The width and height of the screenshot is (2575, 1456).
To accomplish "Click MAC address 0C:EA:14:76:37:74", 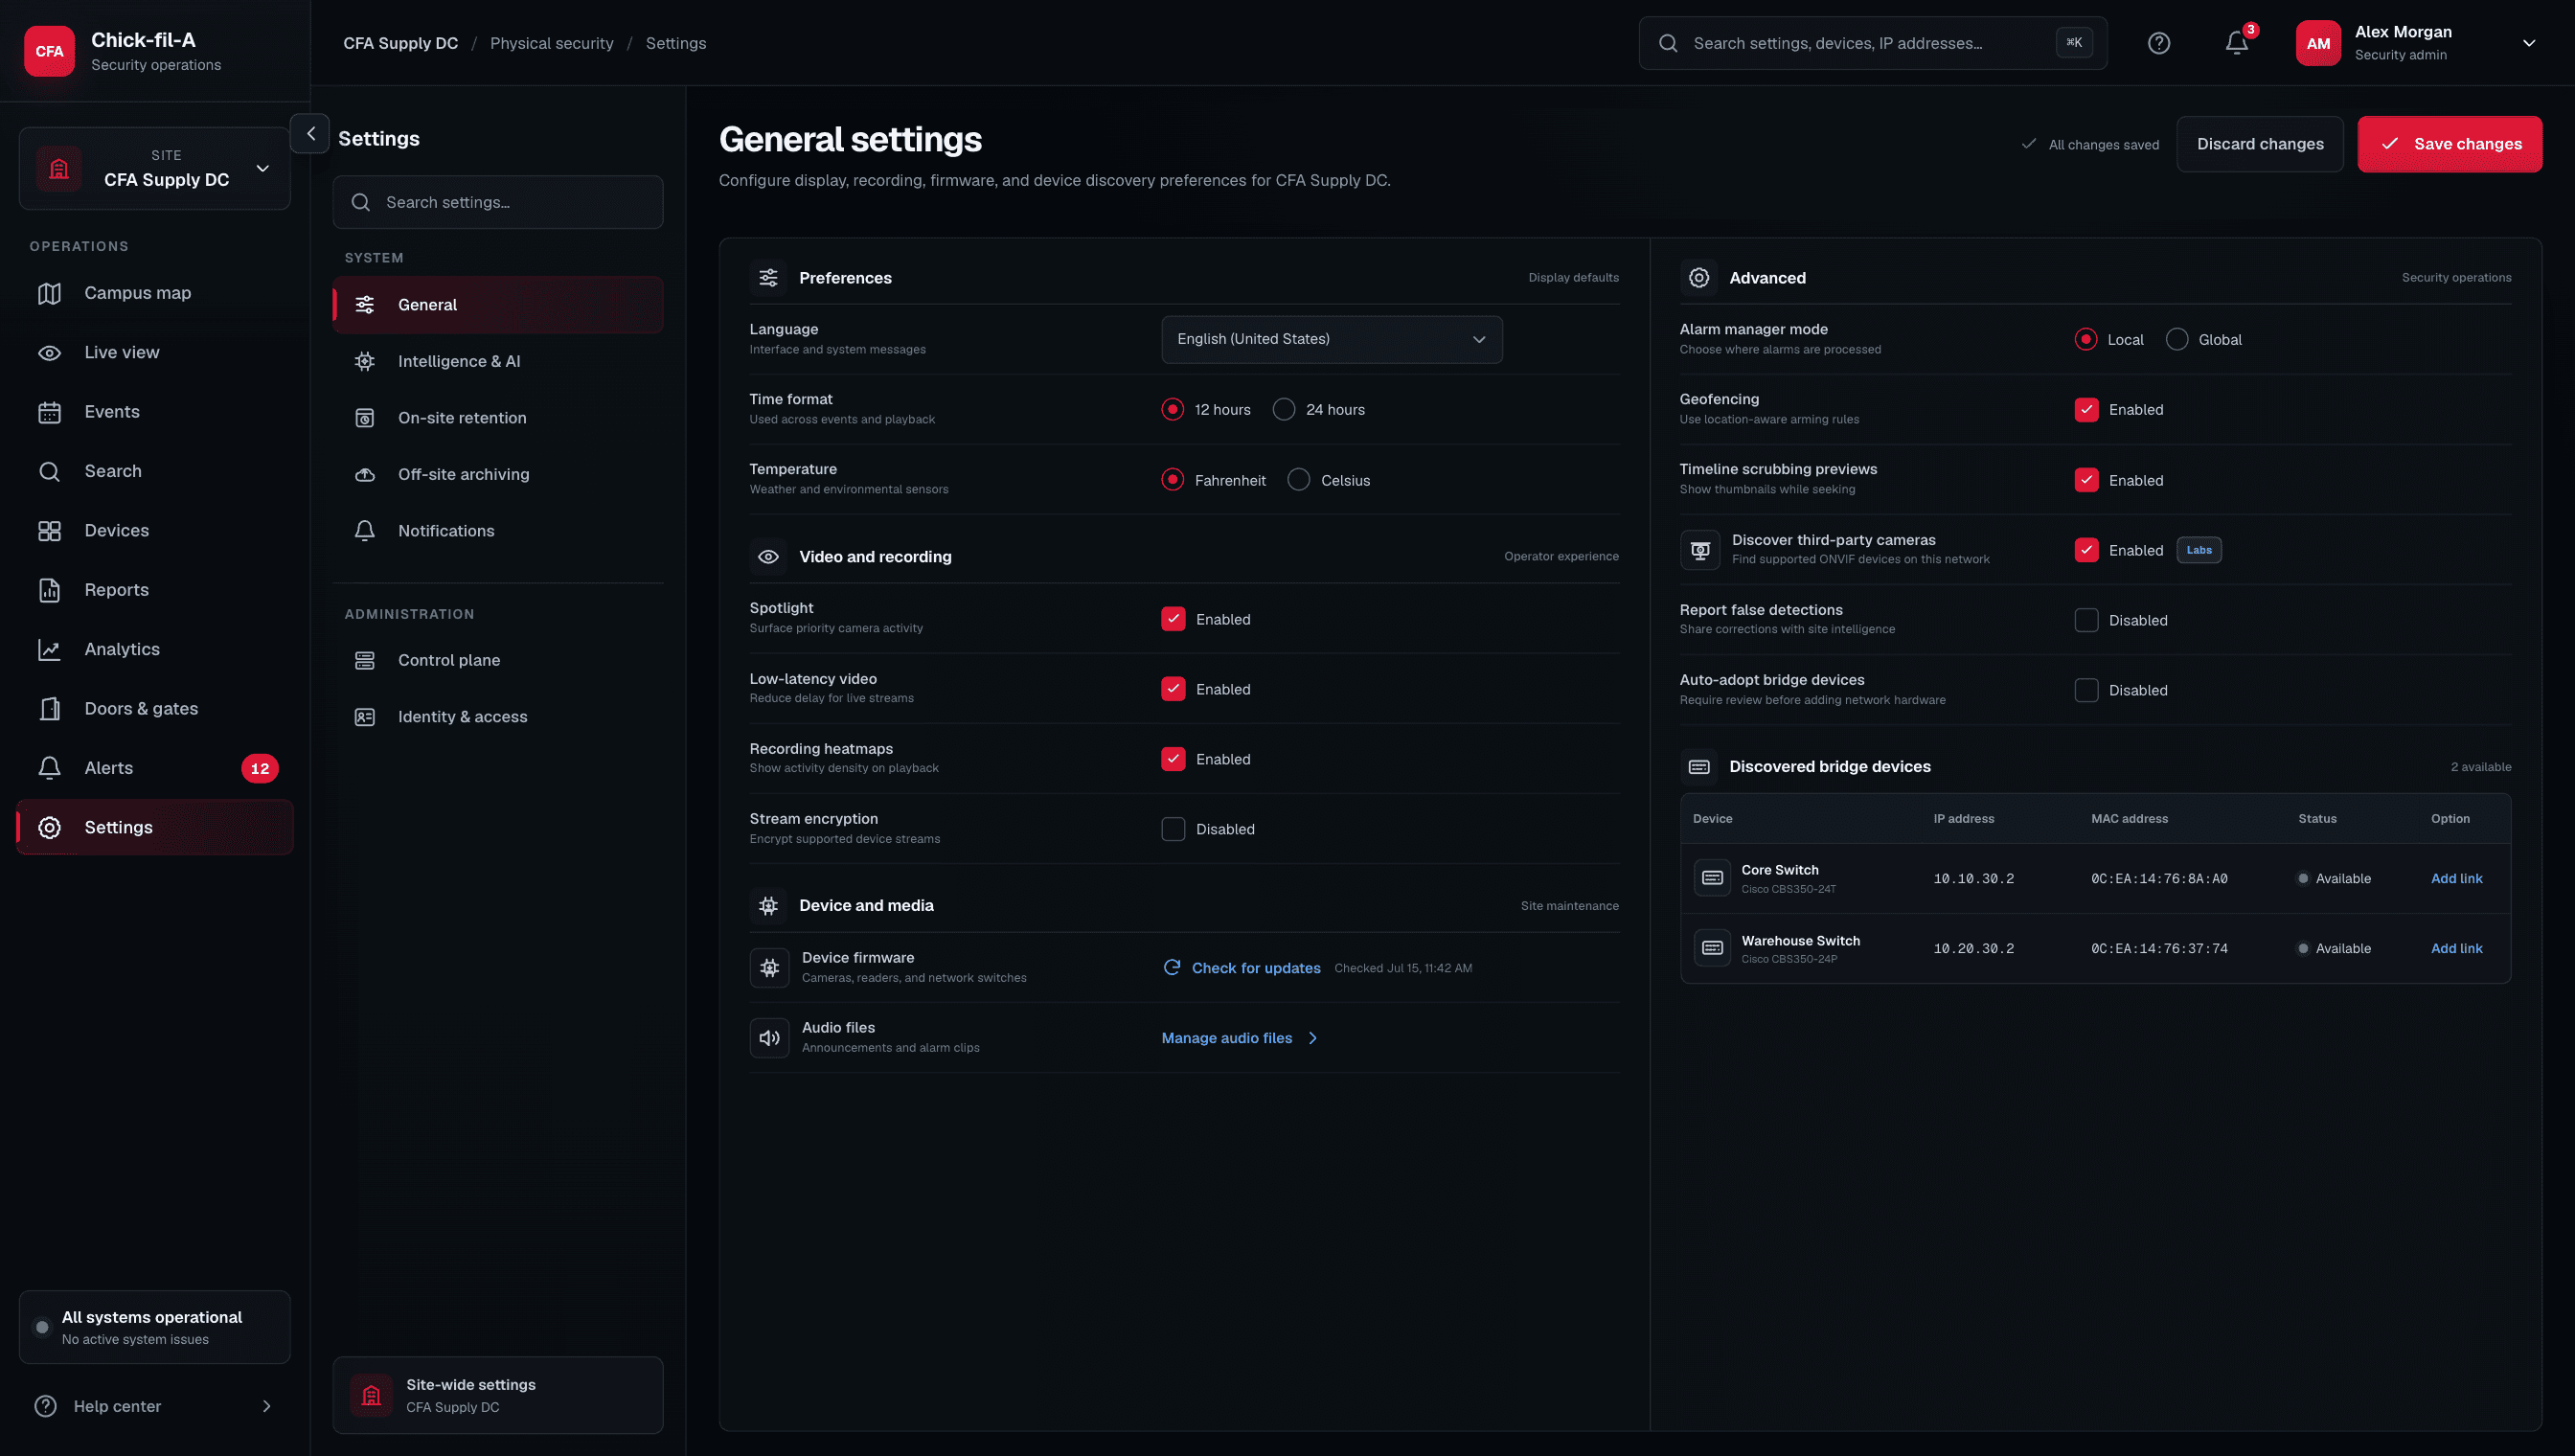I will [x=2159, y=948].
